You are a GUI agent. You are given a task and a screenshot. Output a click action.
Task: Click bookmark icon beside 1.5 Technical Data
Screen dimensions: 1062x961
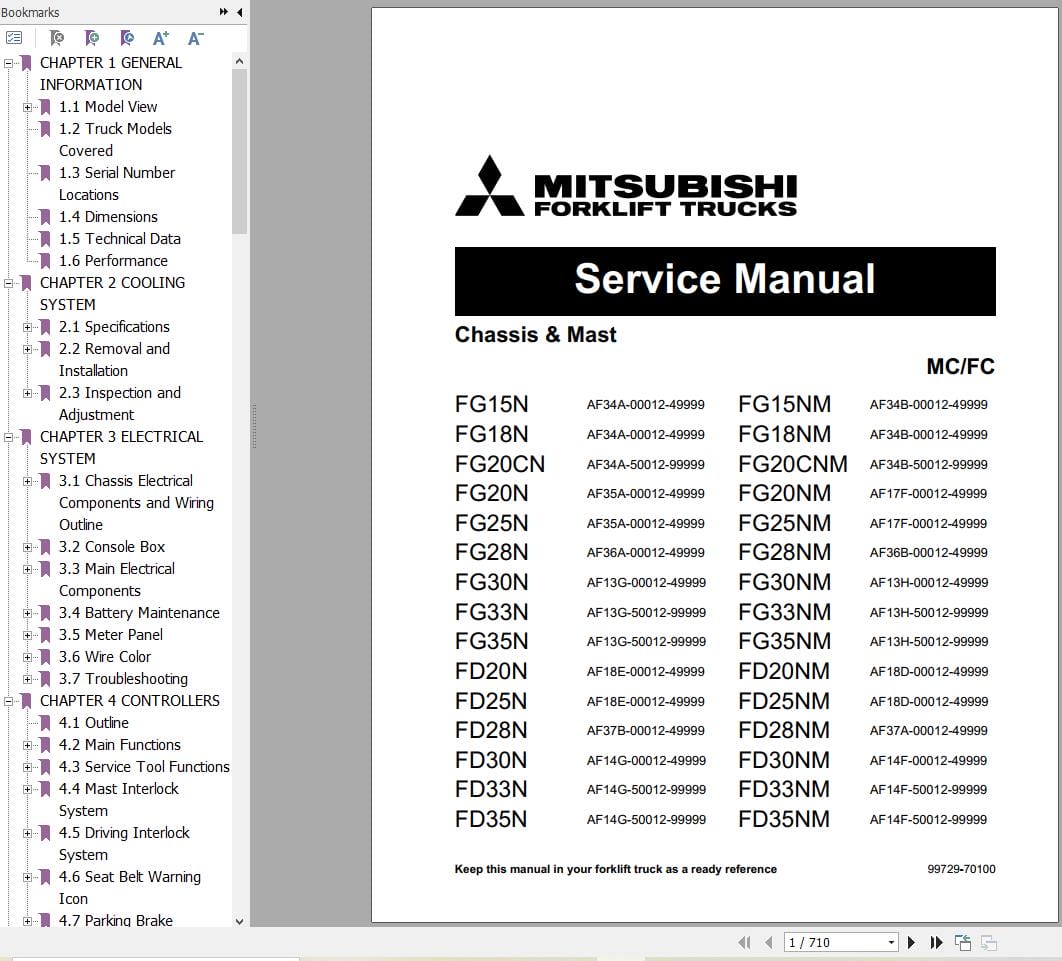(x=45, y=239)
